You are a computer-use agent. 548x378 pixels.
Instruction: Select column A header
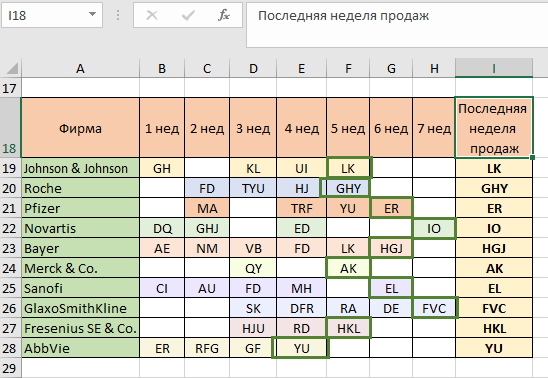click(80, 68)
